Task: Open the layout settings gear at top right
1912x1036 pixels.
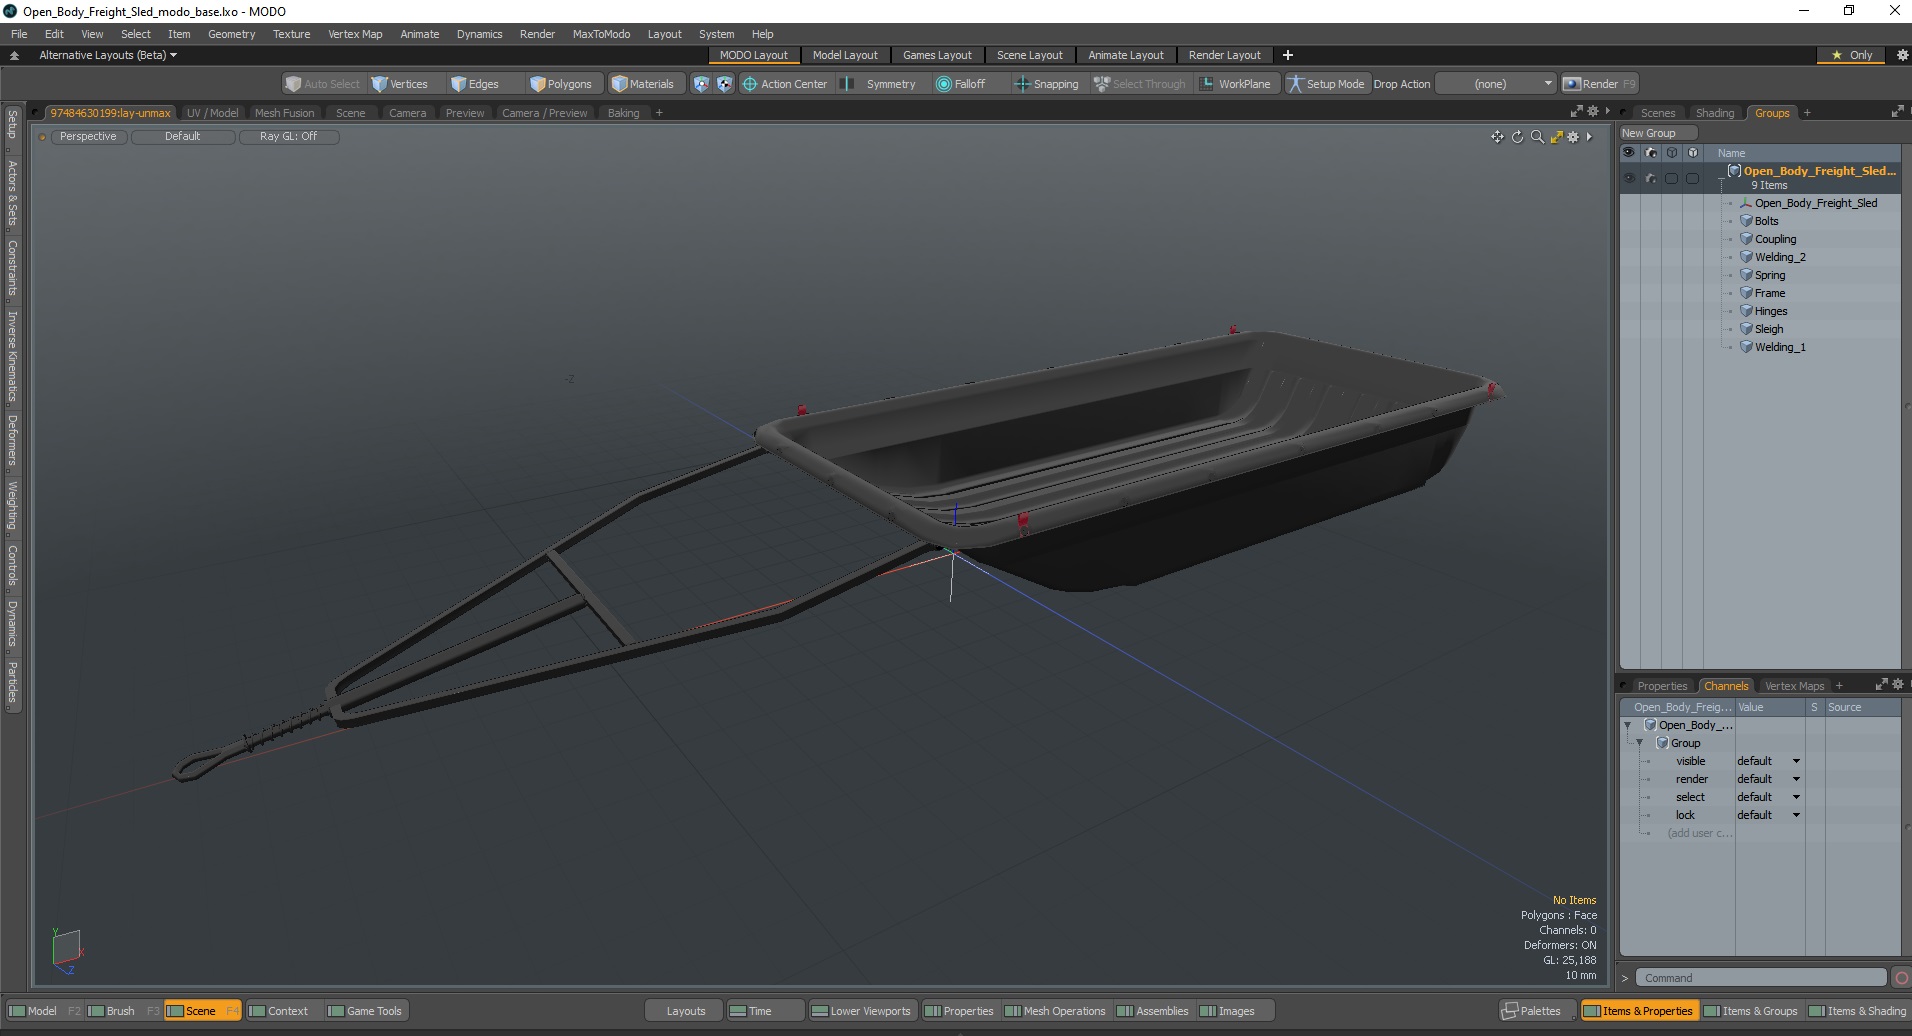Action: 1902,55
